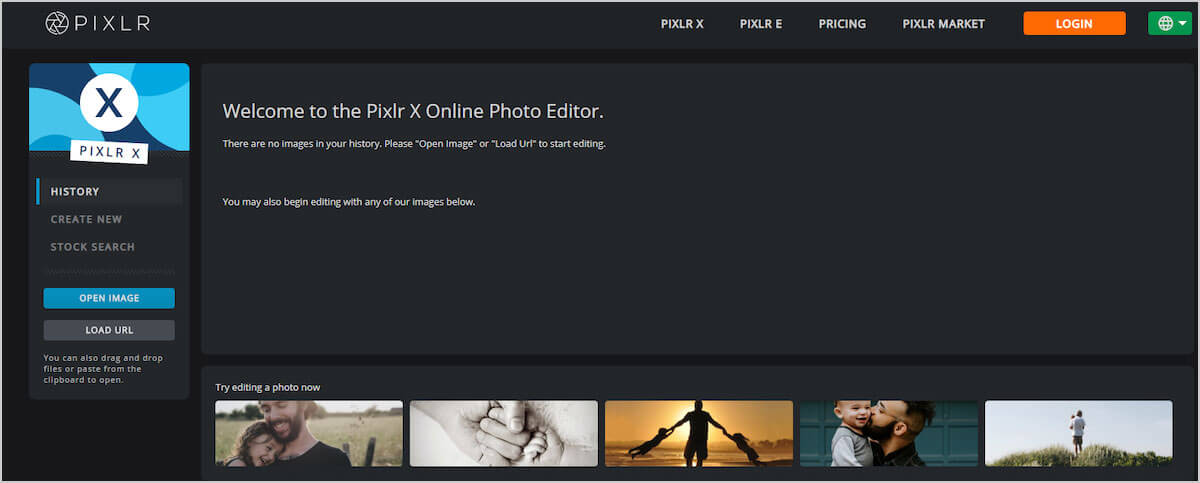Click the orange Login button

point(1074,23)
